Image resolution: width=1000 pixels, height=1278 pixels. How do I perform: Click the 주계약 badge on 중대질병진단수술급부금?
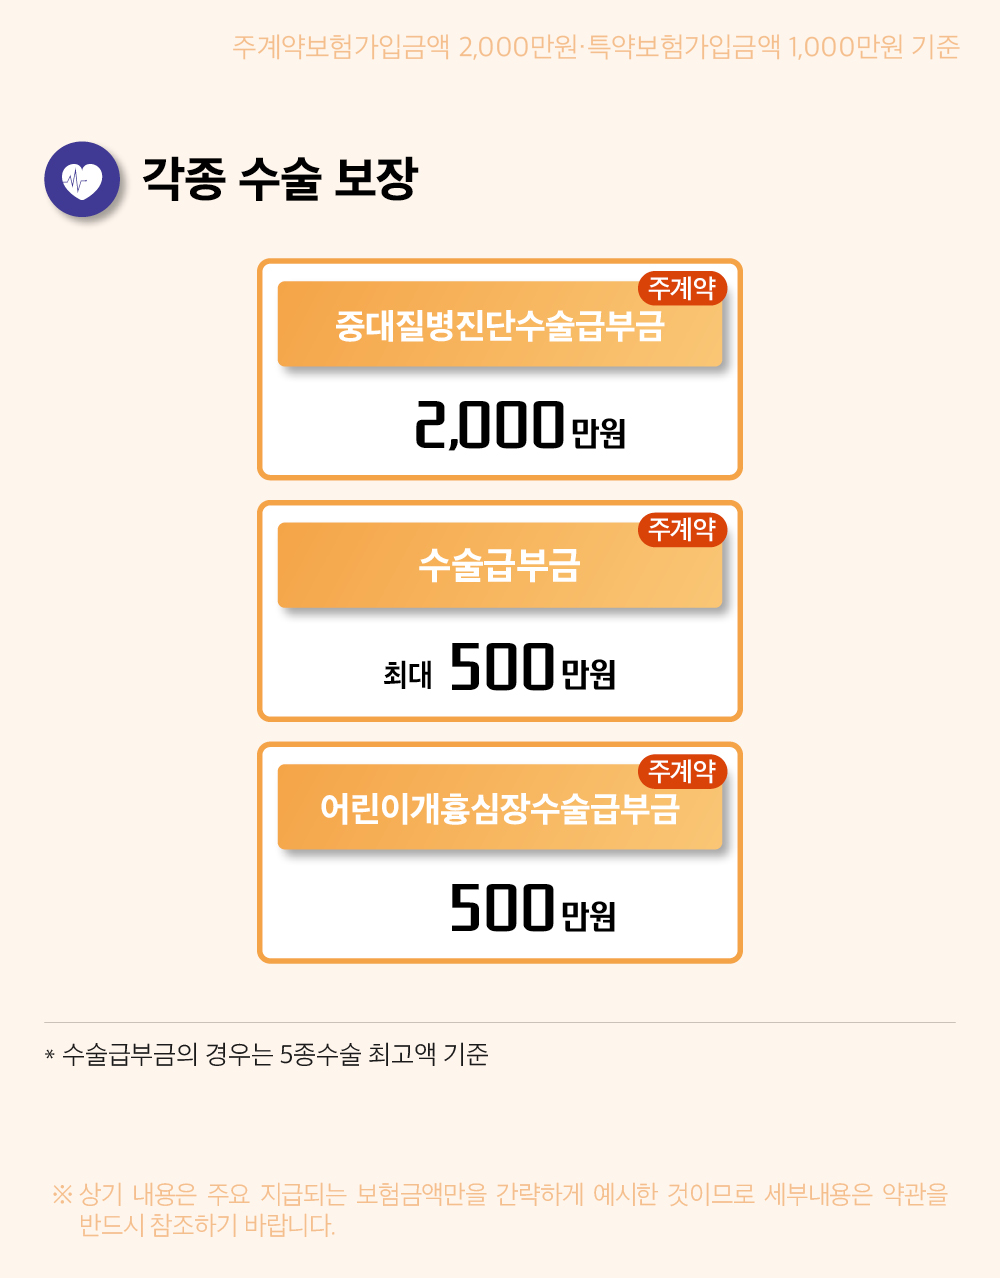682,288
